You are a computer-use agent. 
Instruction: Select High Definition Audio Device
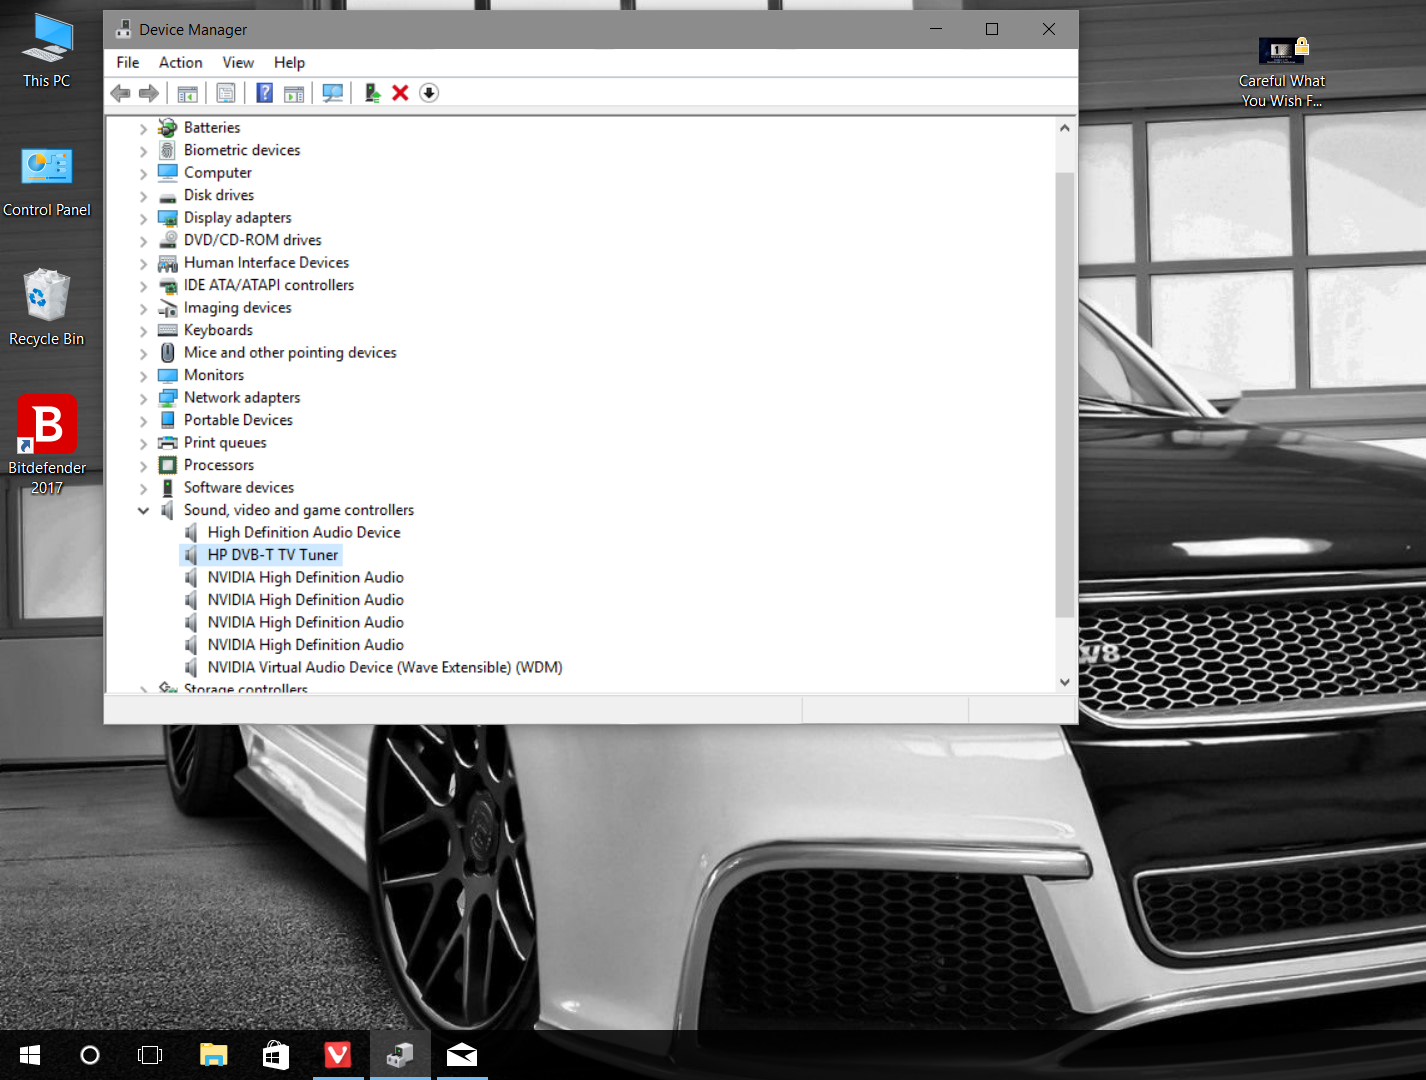[303, 533]
